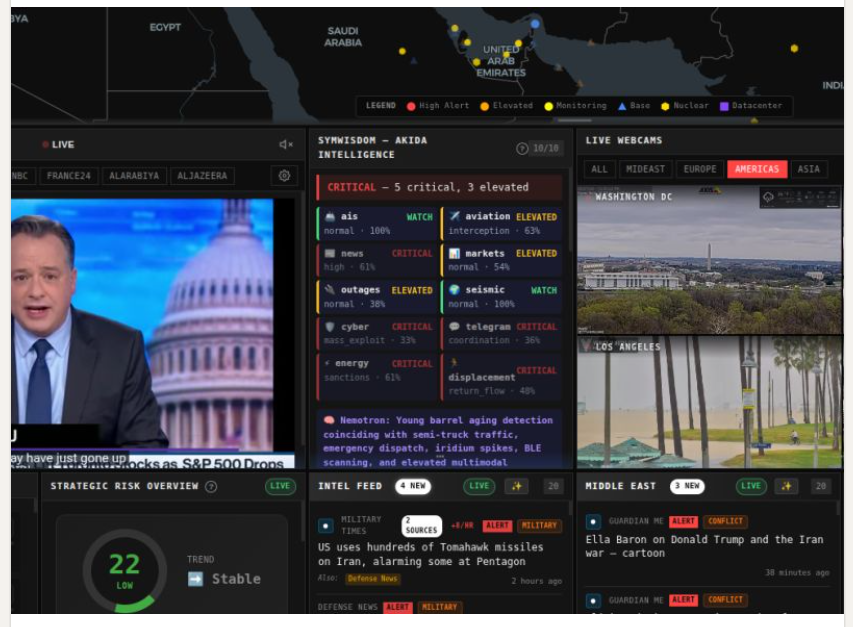Unmute the live news stream speaker icon

[x=286, y=144]
